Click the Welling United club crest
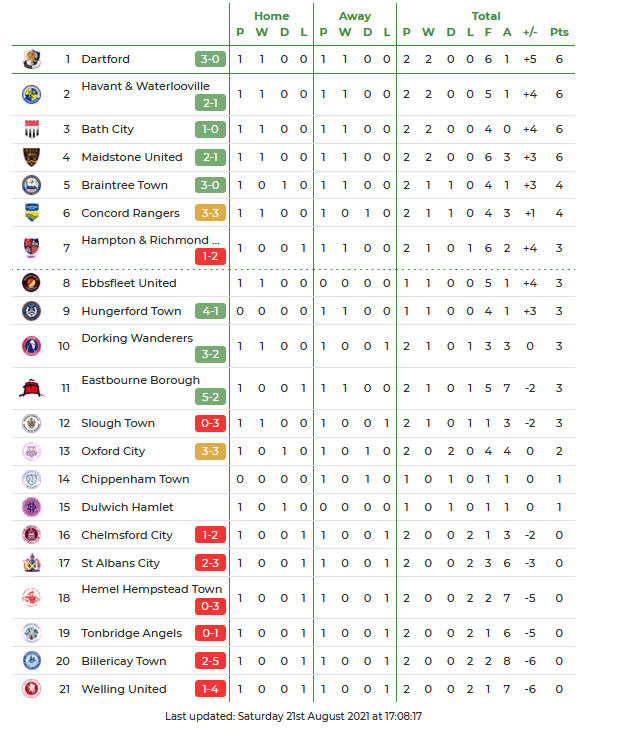This screenshot has width=620, height=733. [31, 689]
